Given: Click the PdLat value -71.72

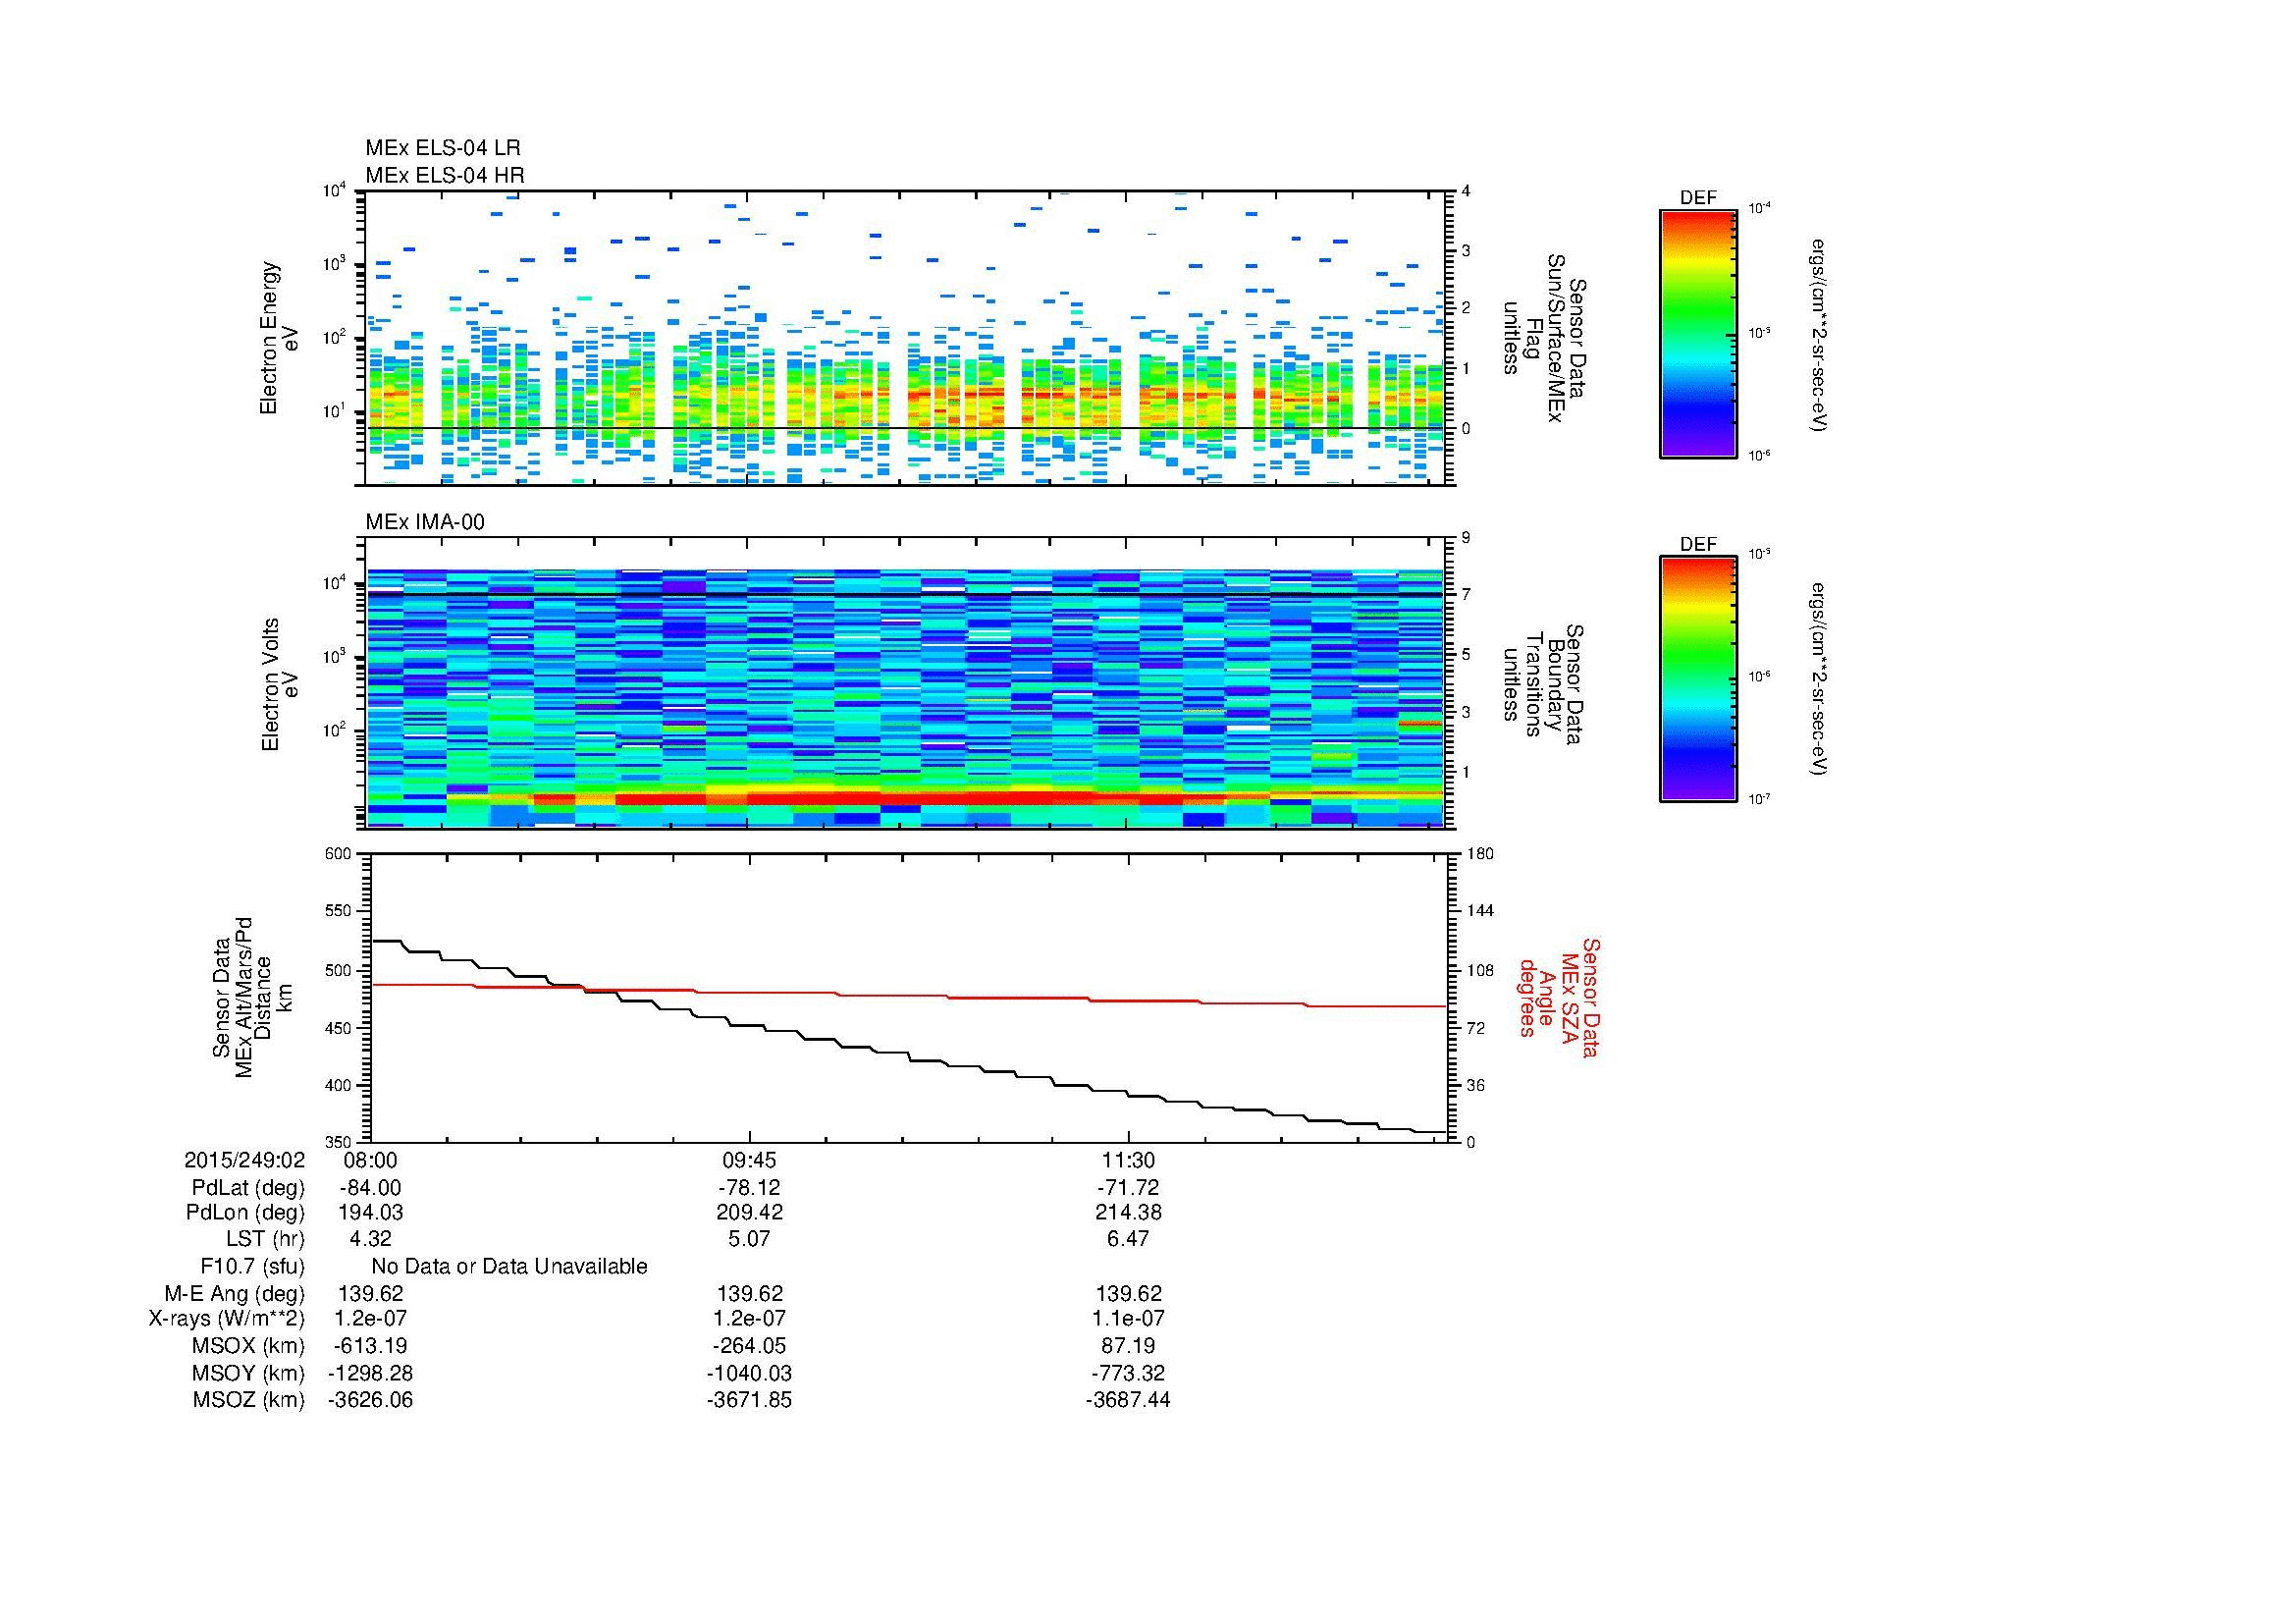Looking at the screenshot, I should 1128,1188.
